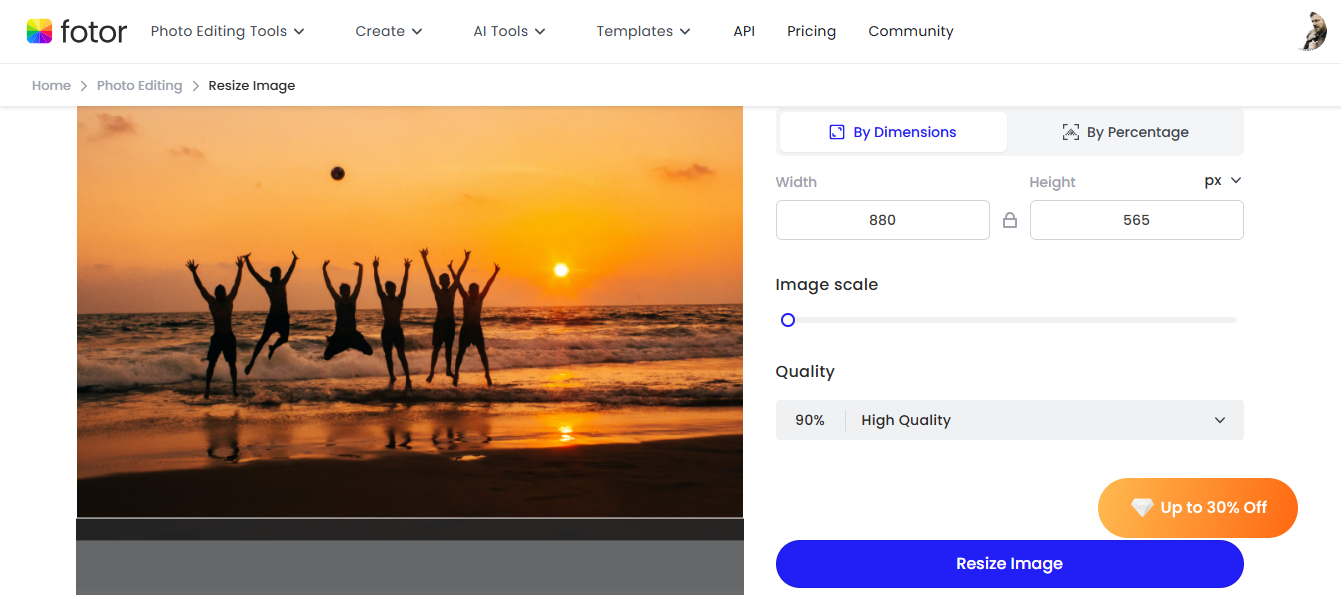1341x595 pixels.
Task: Click the Fotor logo icon
Action: tap(39, 31)
